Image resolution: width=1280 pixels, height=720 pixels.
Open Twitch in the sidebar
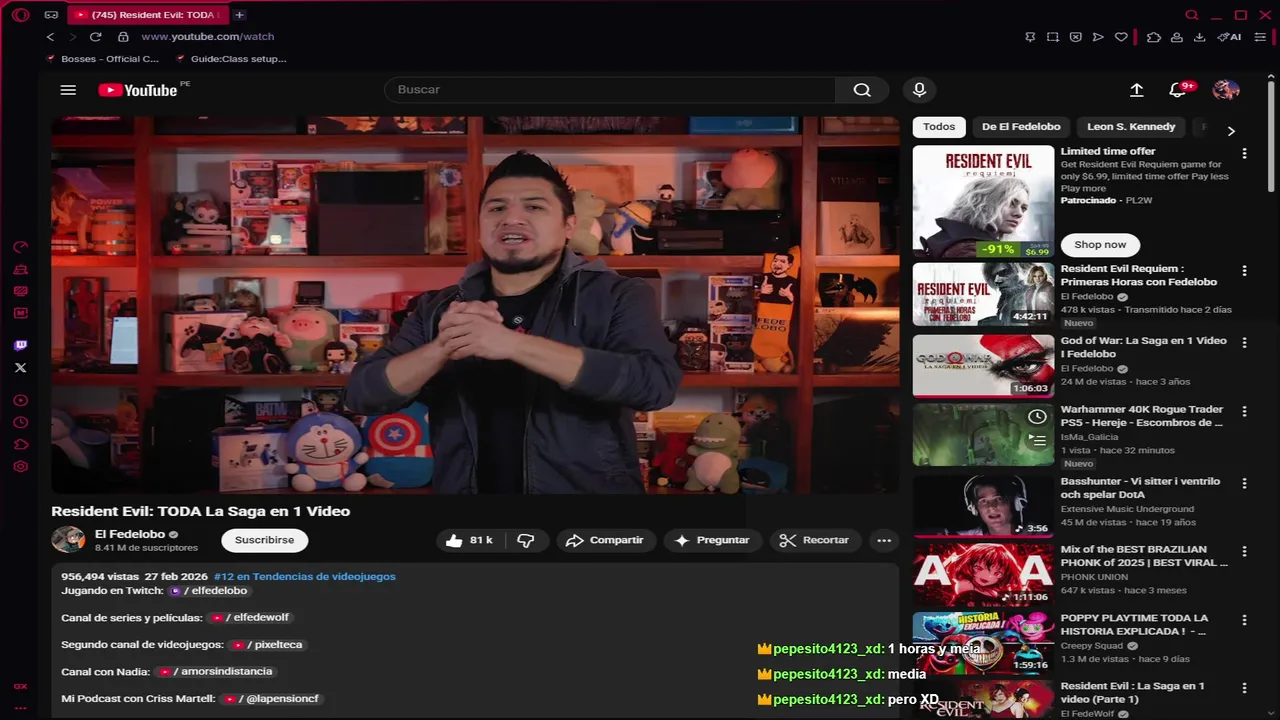click(20, 346)
